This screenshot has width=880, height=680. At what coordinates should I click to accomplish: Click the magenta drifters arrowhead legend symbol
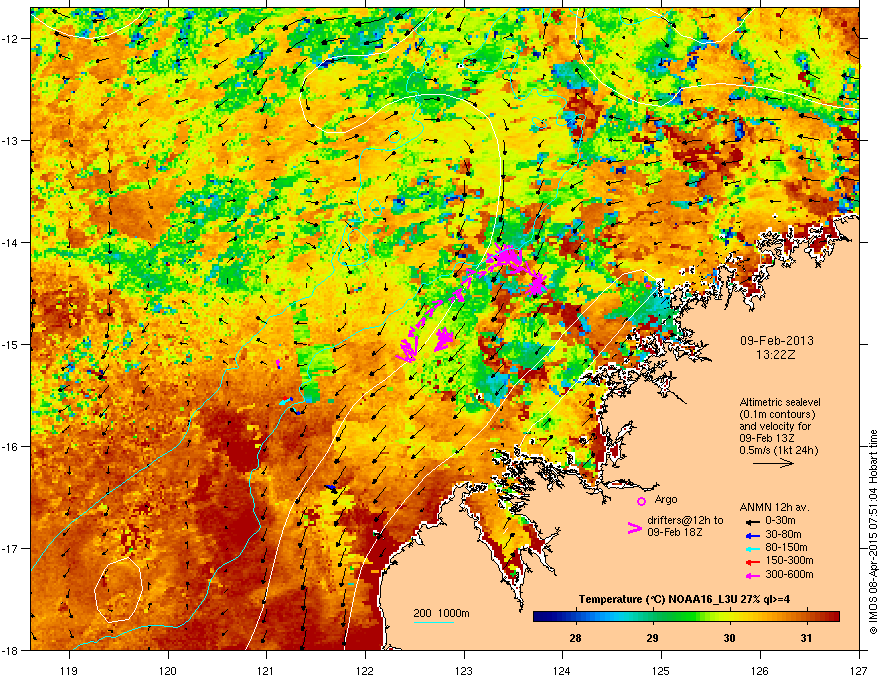click(634, 528)
